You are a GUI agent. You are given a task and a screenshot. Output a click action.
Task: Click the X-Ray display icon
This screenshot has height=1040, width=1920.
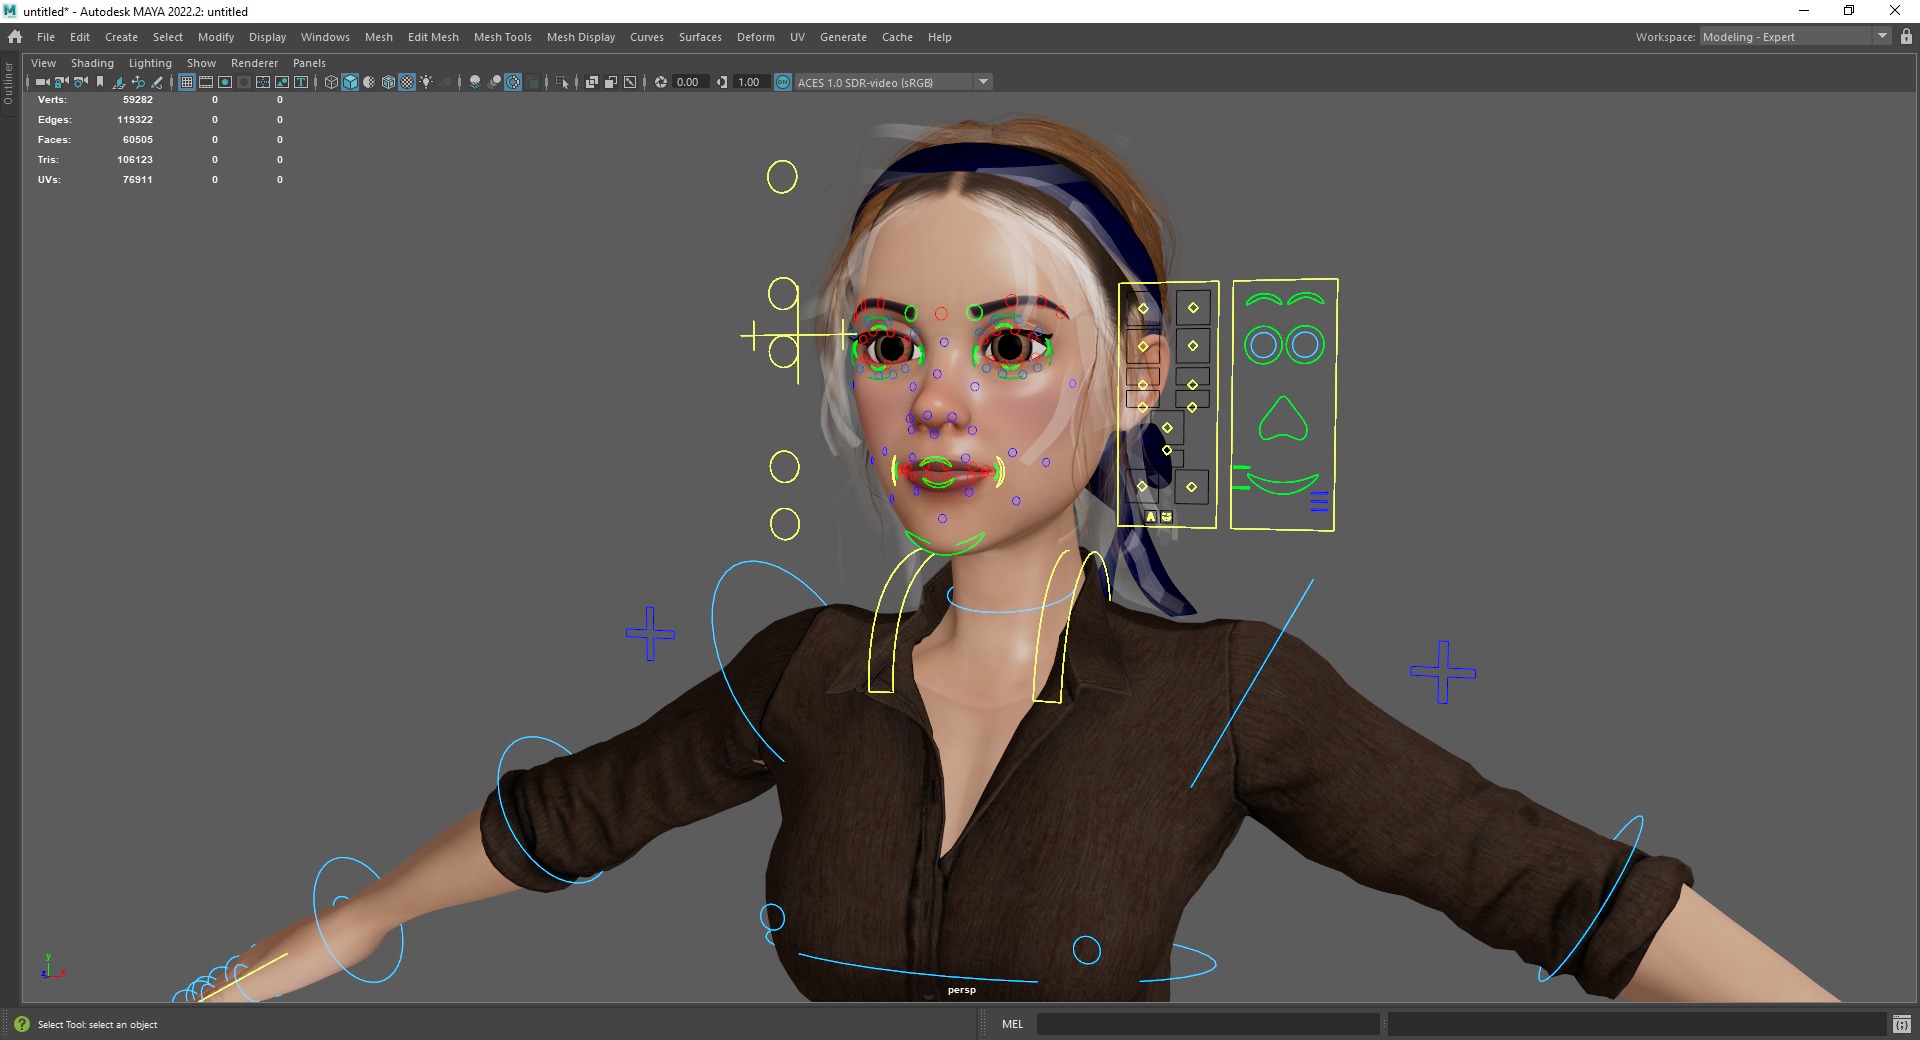pyautogui.click(x=591, y=82)
